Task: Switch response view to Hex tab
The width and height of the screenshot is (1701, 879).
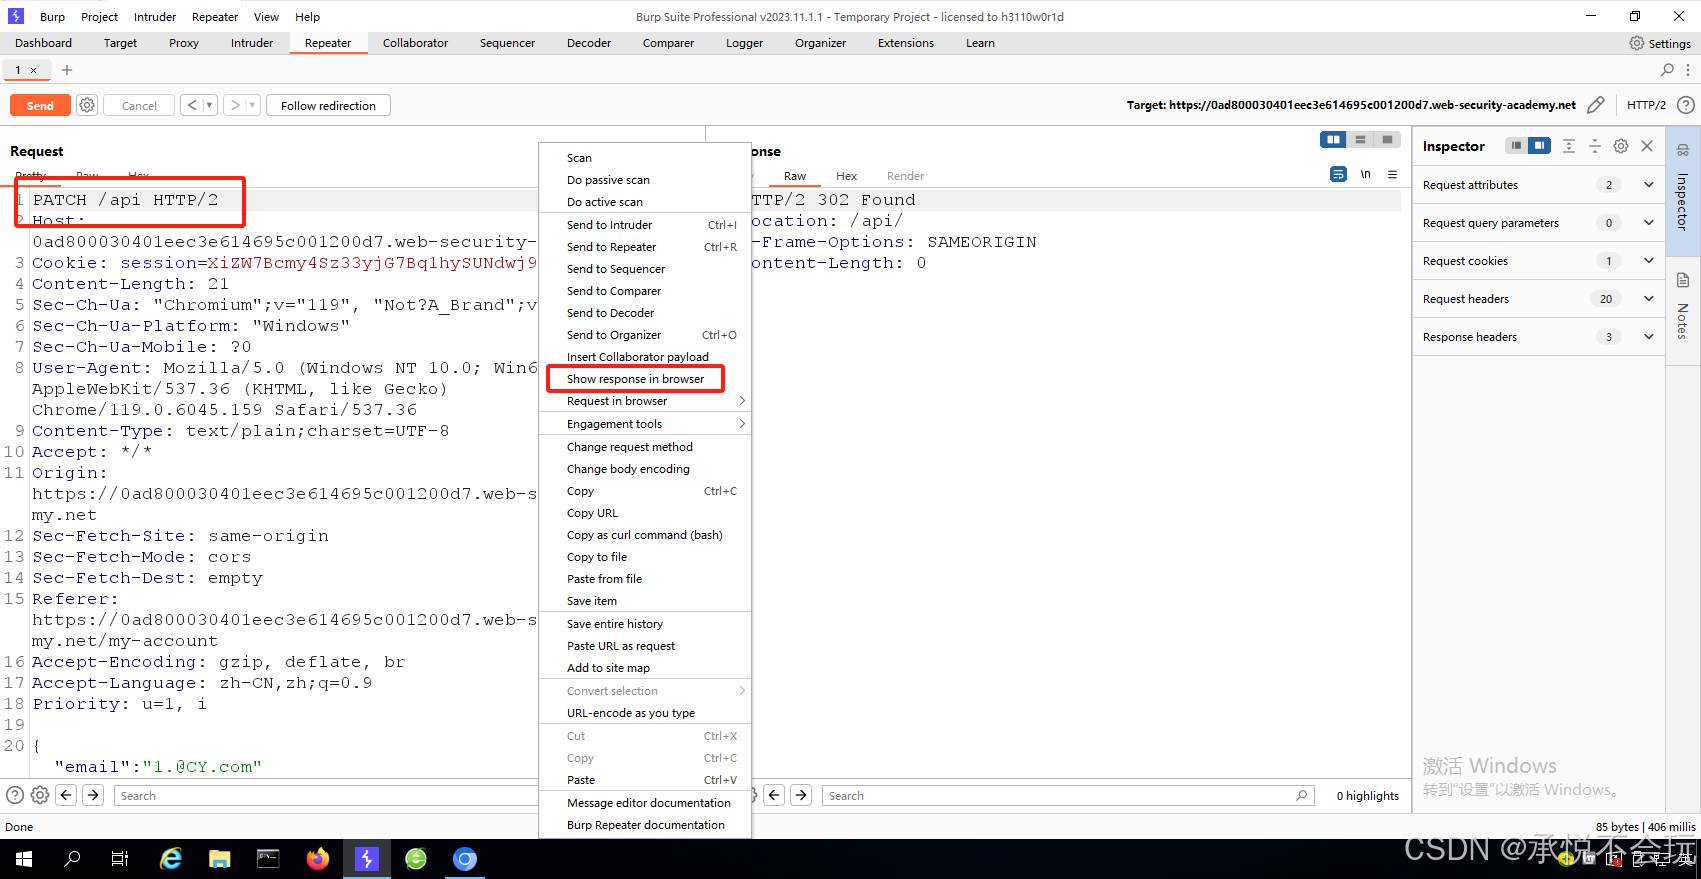Action: click(x=846, y=176)
